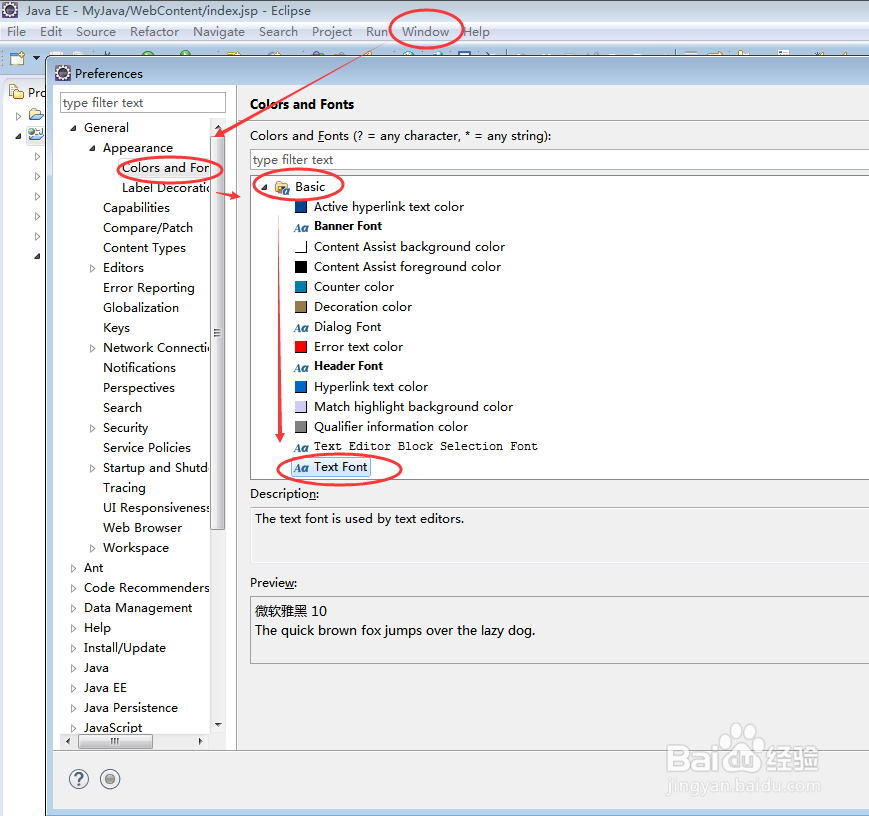Click Content Assist foreground color swatch

[x=301, y=267]
